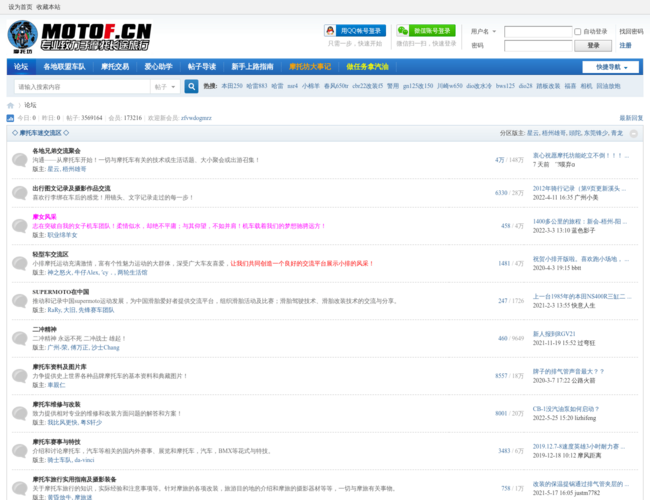Open the 摩托交易 navigation tab
Screen dimensions: 650x500
tap(114, 67)
